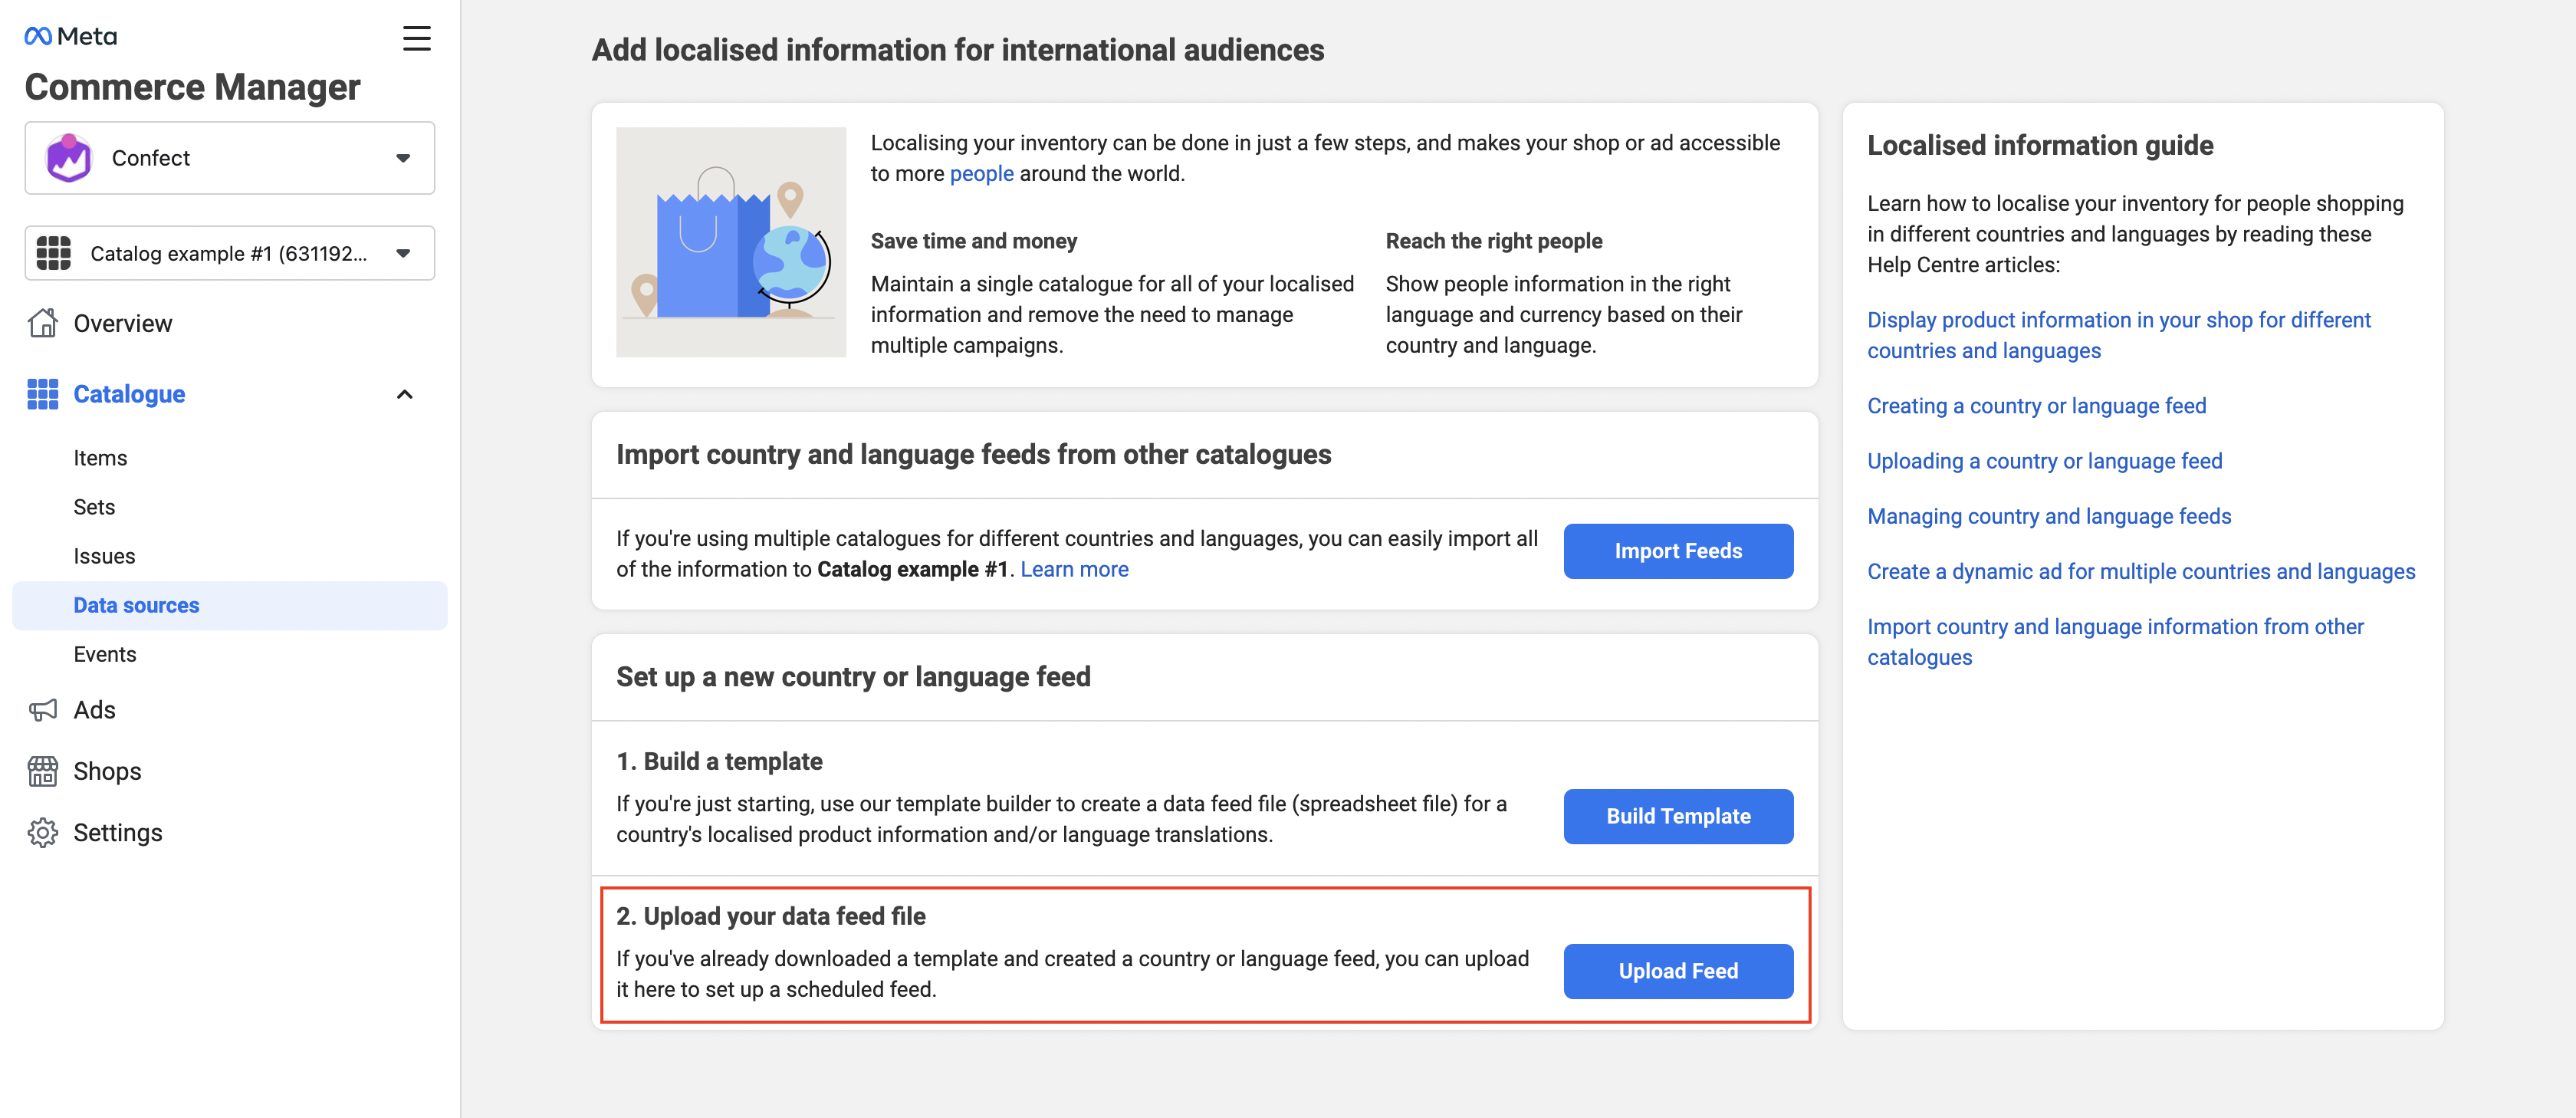Click '1. Build a template' step title
This screenshot has width=2576, height=1118.
[719, 762]
